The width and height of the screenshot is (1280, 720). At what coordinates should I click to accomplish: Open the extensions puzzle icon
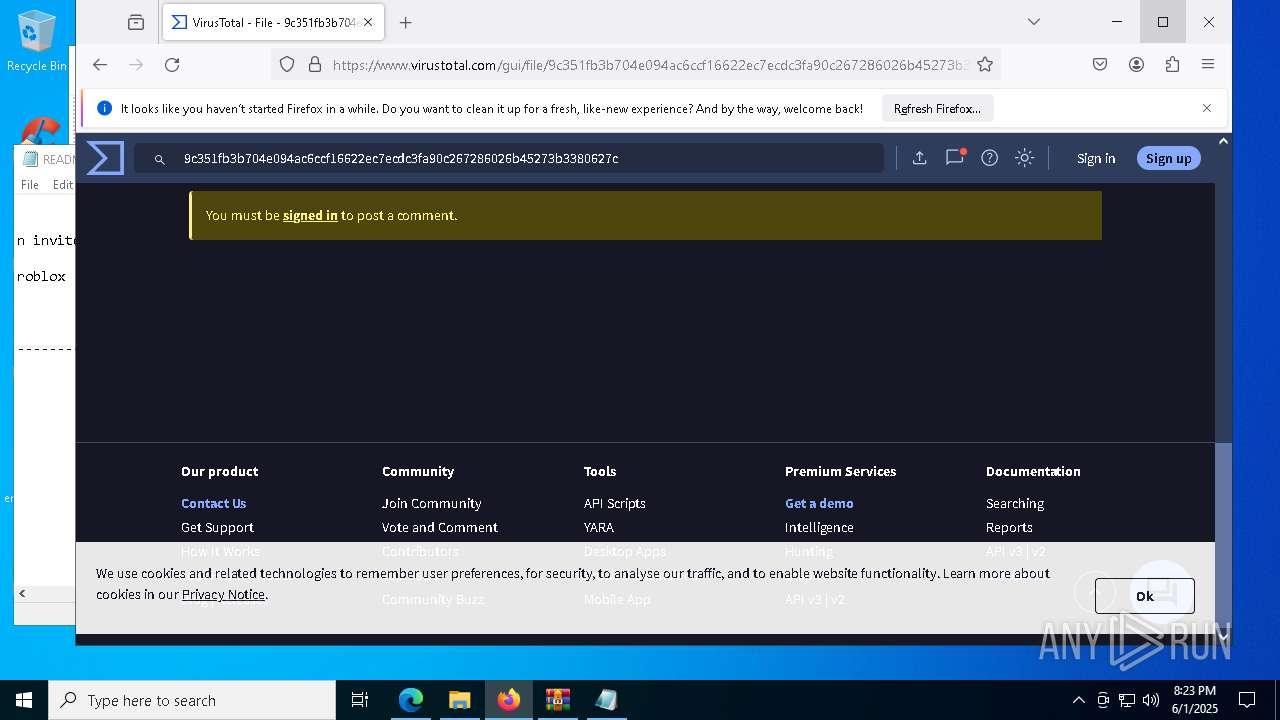pyautogui.click(x=1172, y=64)
